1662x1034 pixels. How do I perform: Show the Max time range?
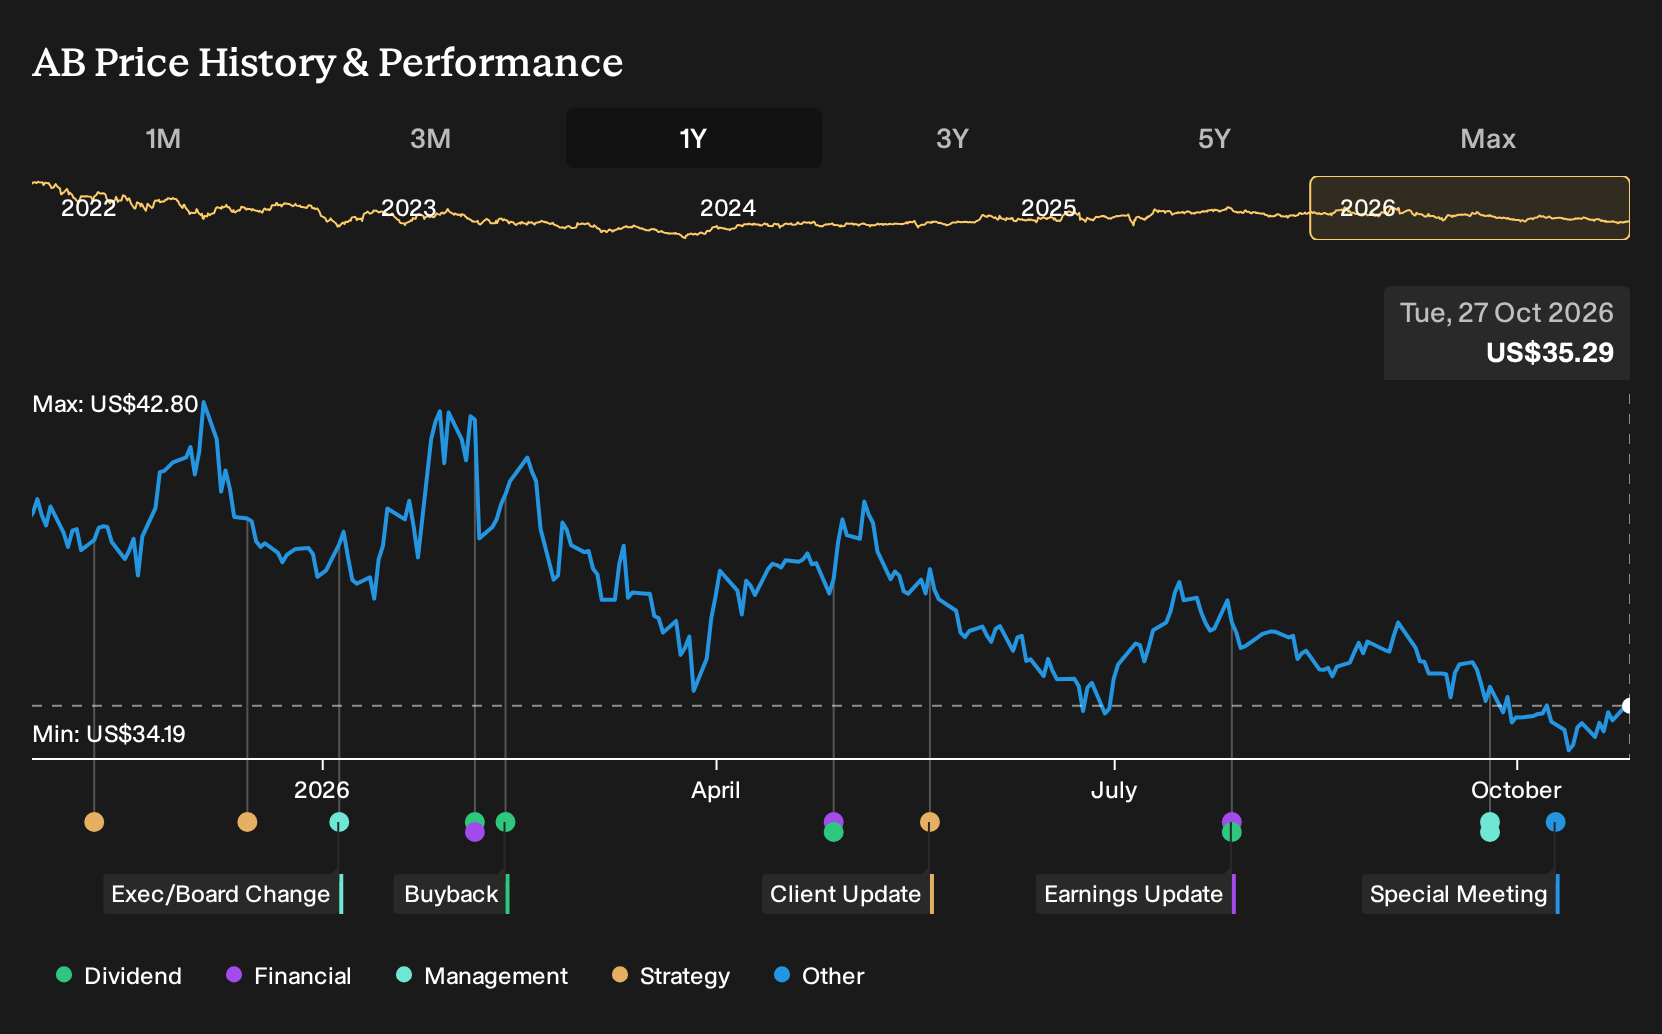pos(1488,139)
